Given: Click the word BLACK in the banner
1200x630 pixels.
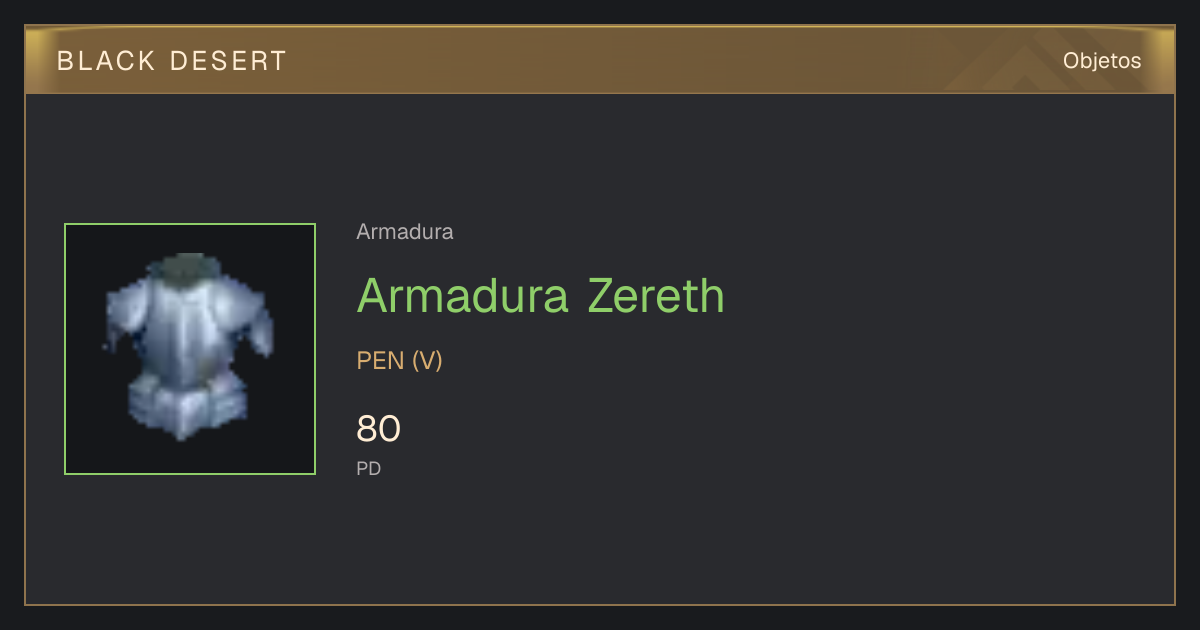Looking at the screenshot, I should [106, 61].
